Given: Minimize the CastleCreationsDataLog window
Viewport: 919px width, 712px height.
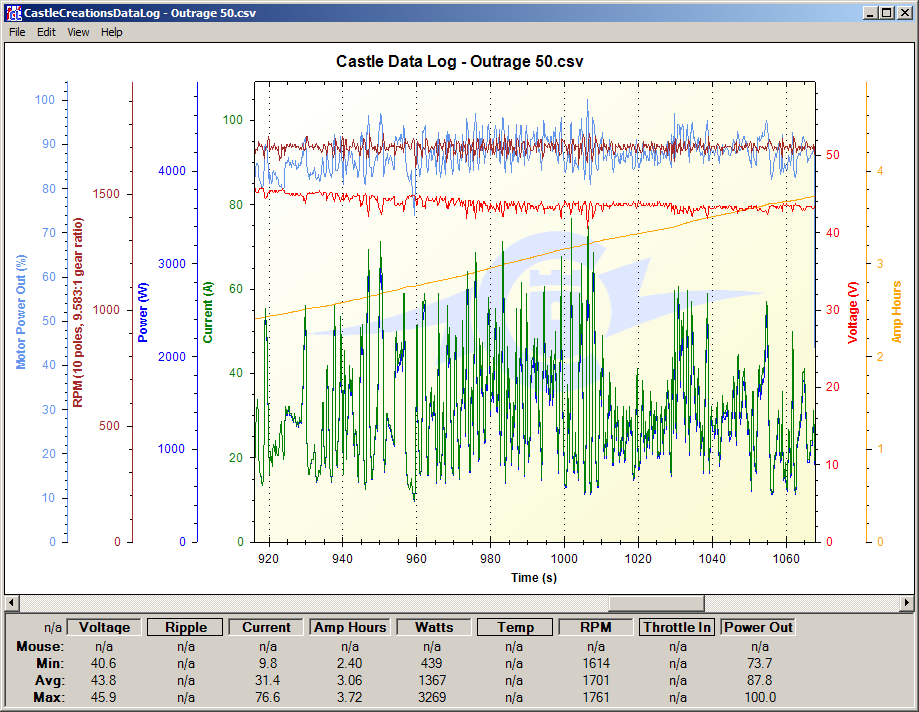Looking at the screenshot, I should (871, 13).
